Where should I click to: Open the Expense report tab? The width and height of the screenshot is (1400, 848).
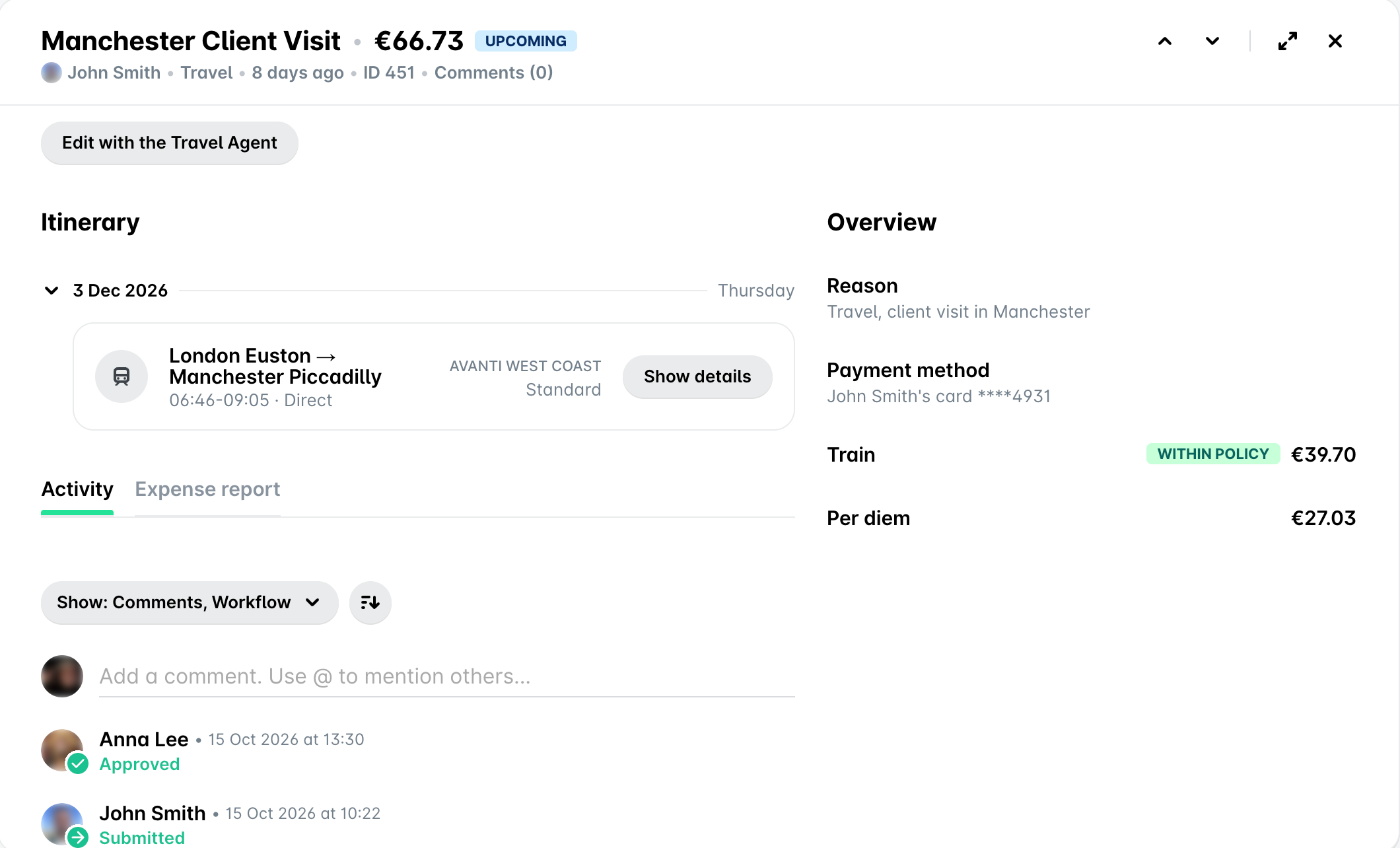207,490
